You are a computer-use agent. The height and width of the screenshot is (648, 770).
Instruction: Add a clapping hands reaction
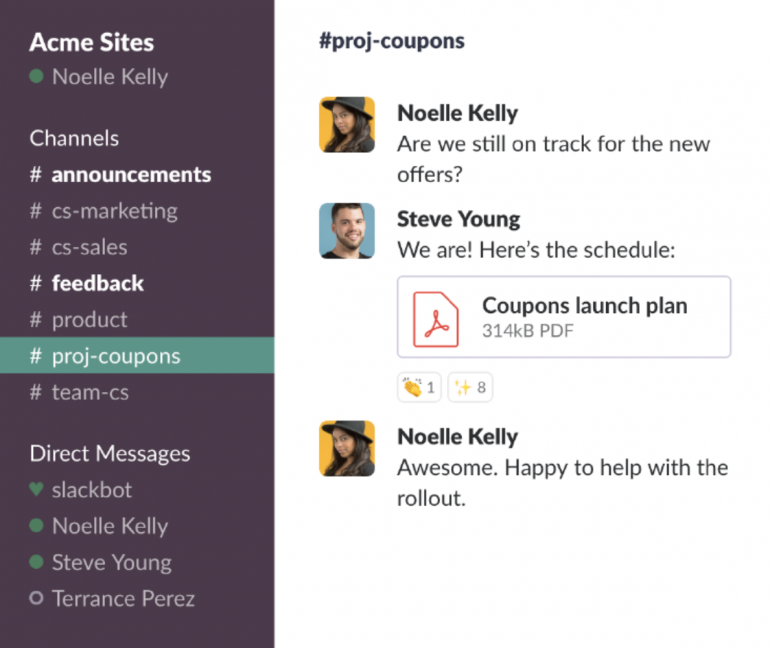click(419, 387)
